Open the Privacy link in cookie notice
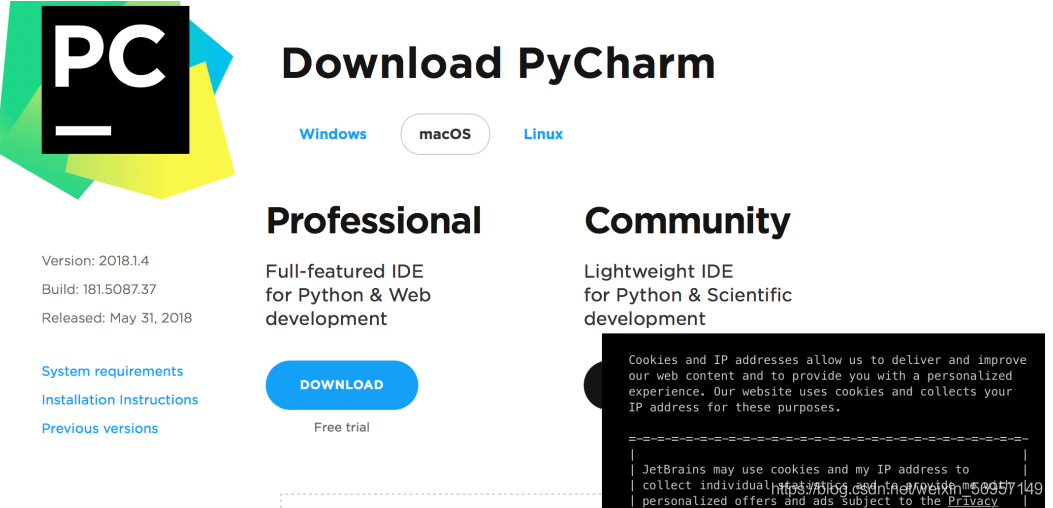1053x508 pixels. pos(972,501)
